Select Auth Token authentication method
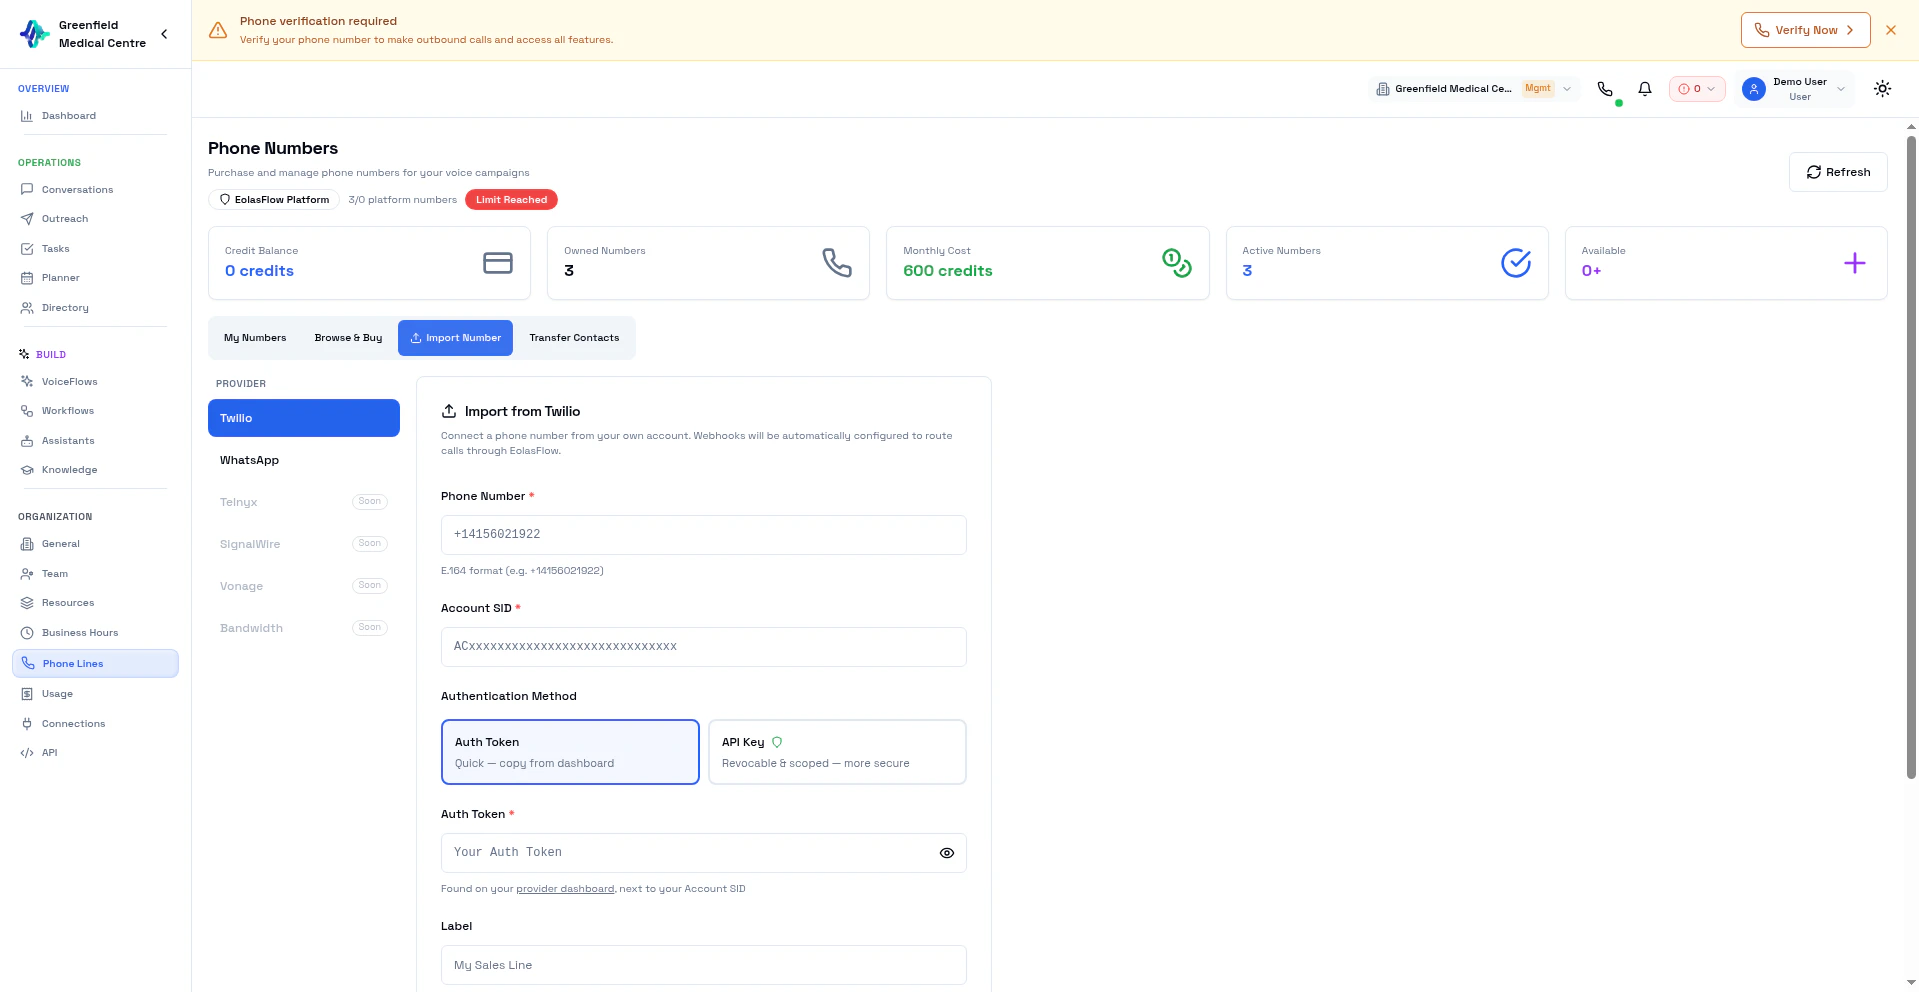The width and height of the screenshot is (1919, 992). click(570, 752)
